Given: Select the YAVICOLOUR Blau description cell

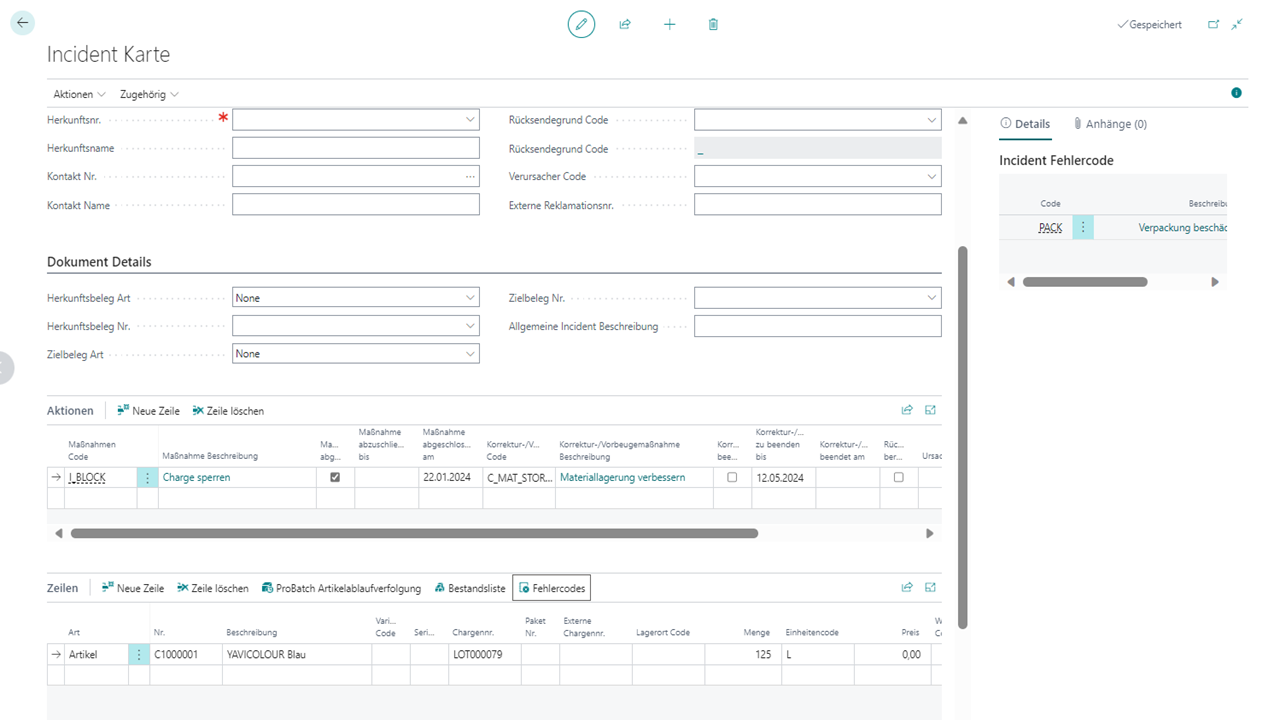Looking at the screenshot, I should pos(297,655).
